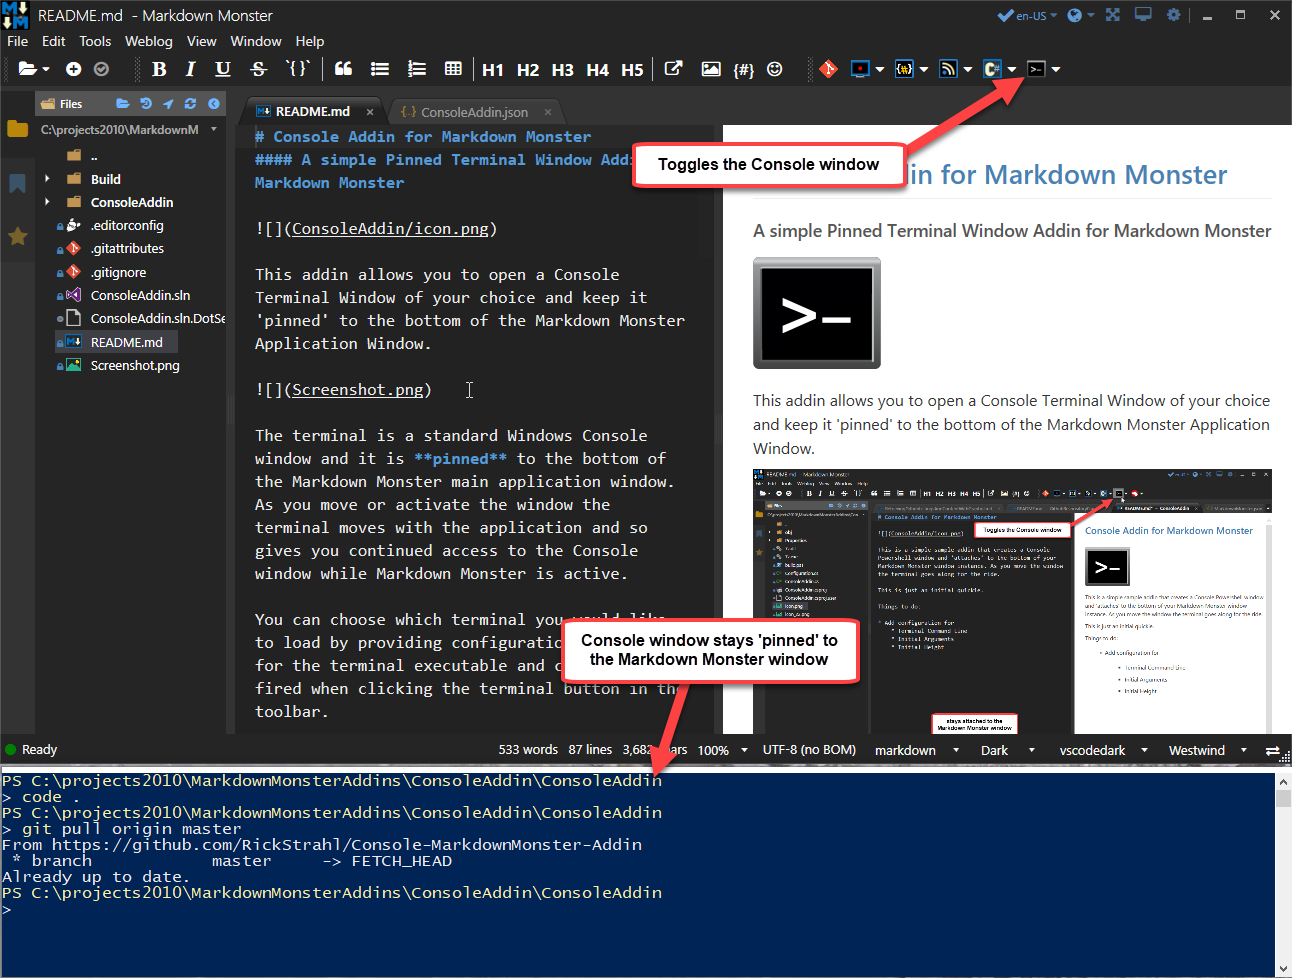Open the Tools menu
This screenshot has width=1292, height=978.
tap(95, 41)
